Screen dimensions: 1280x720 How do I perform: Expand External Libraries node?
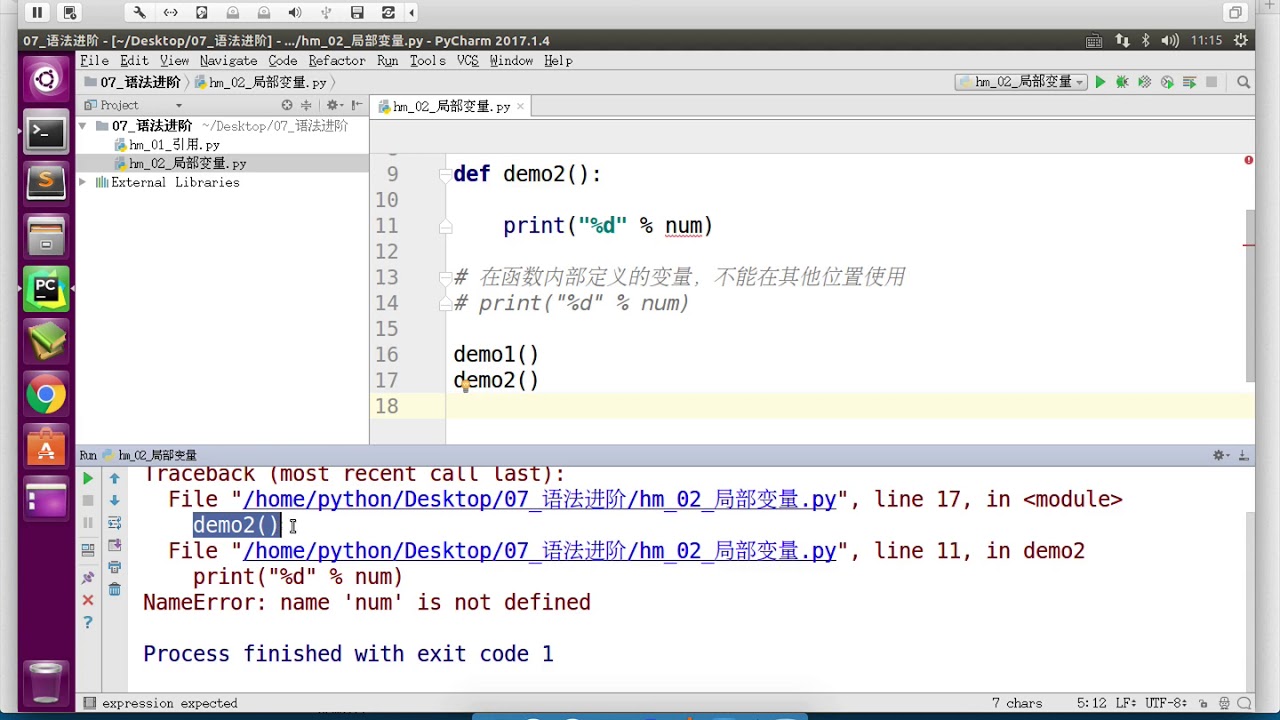point(83,183)
